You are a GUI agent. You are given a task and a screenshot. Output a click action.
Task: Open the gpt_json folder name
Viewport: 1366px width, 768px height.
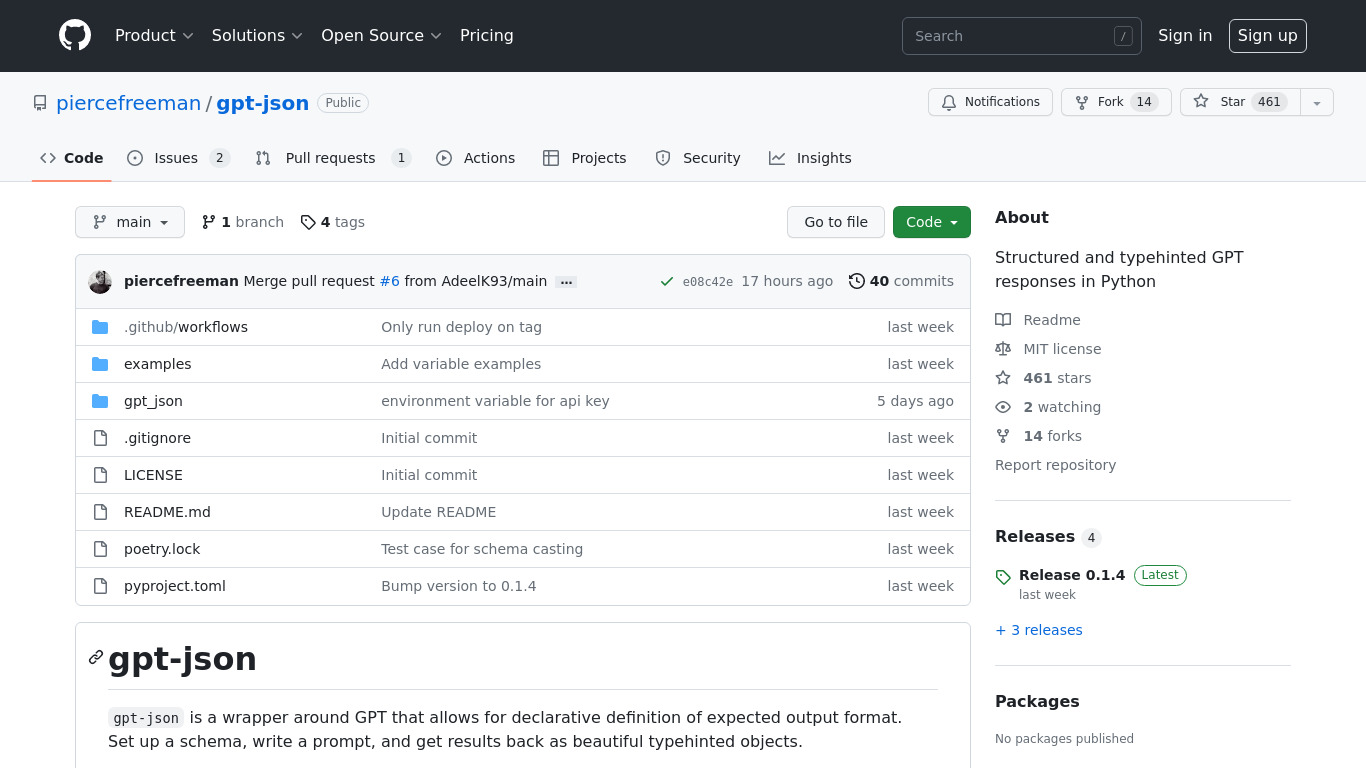pos(153,401)
